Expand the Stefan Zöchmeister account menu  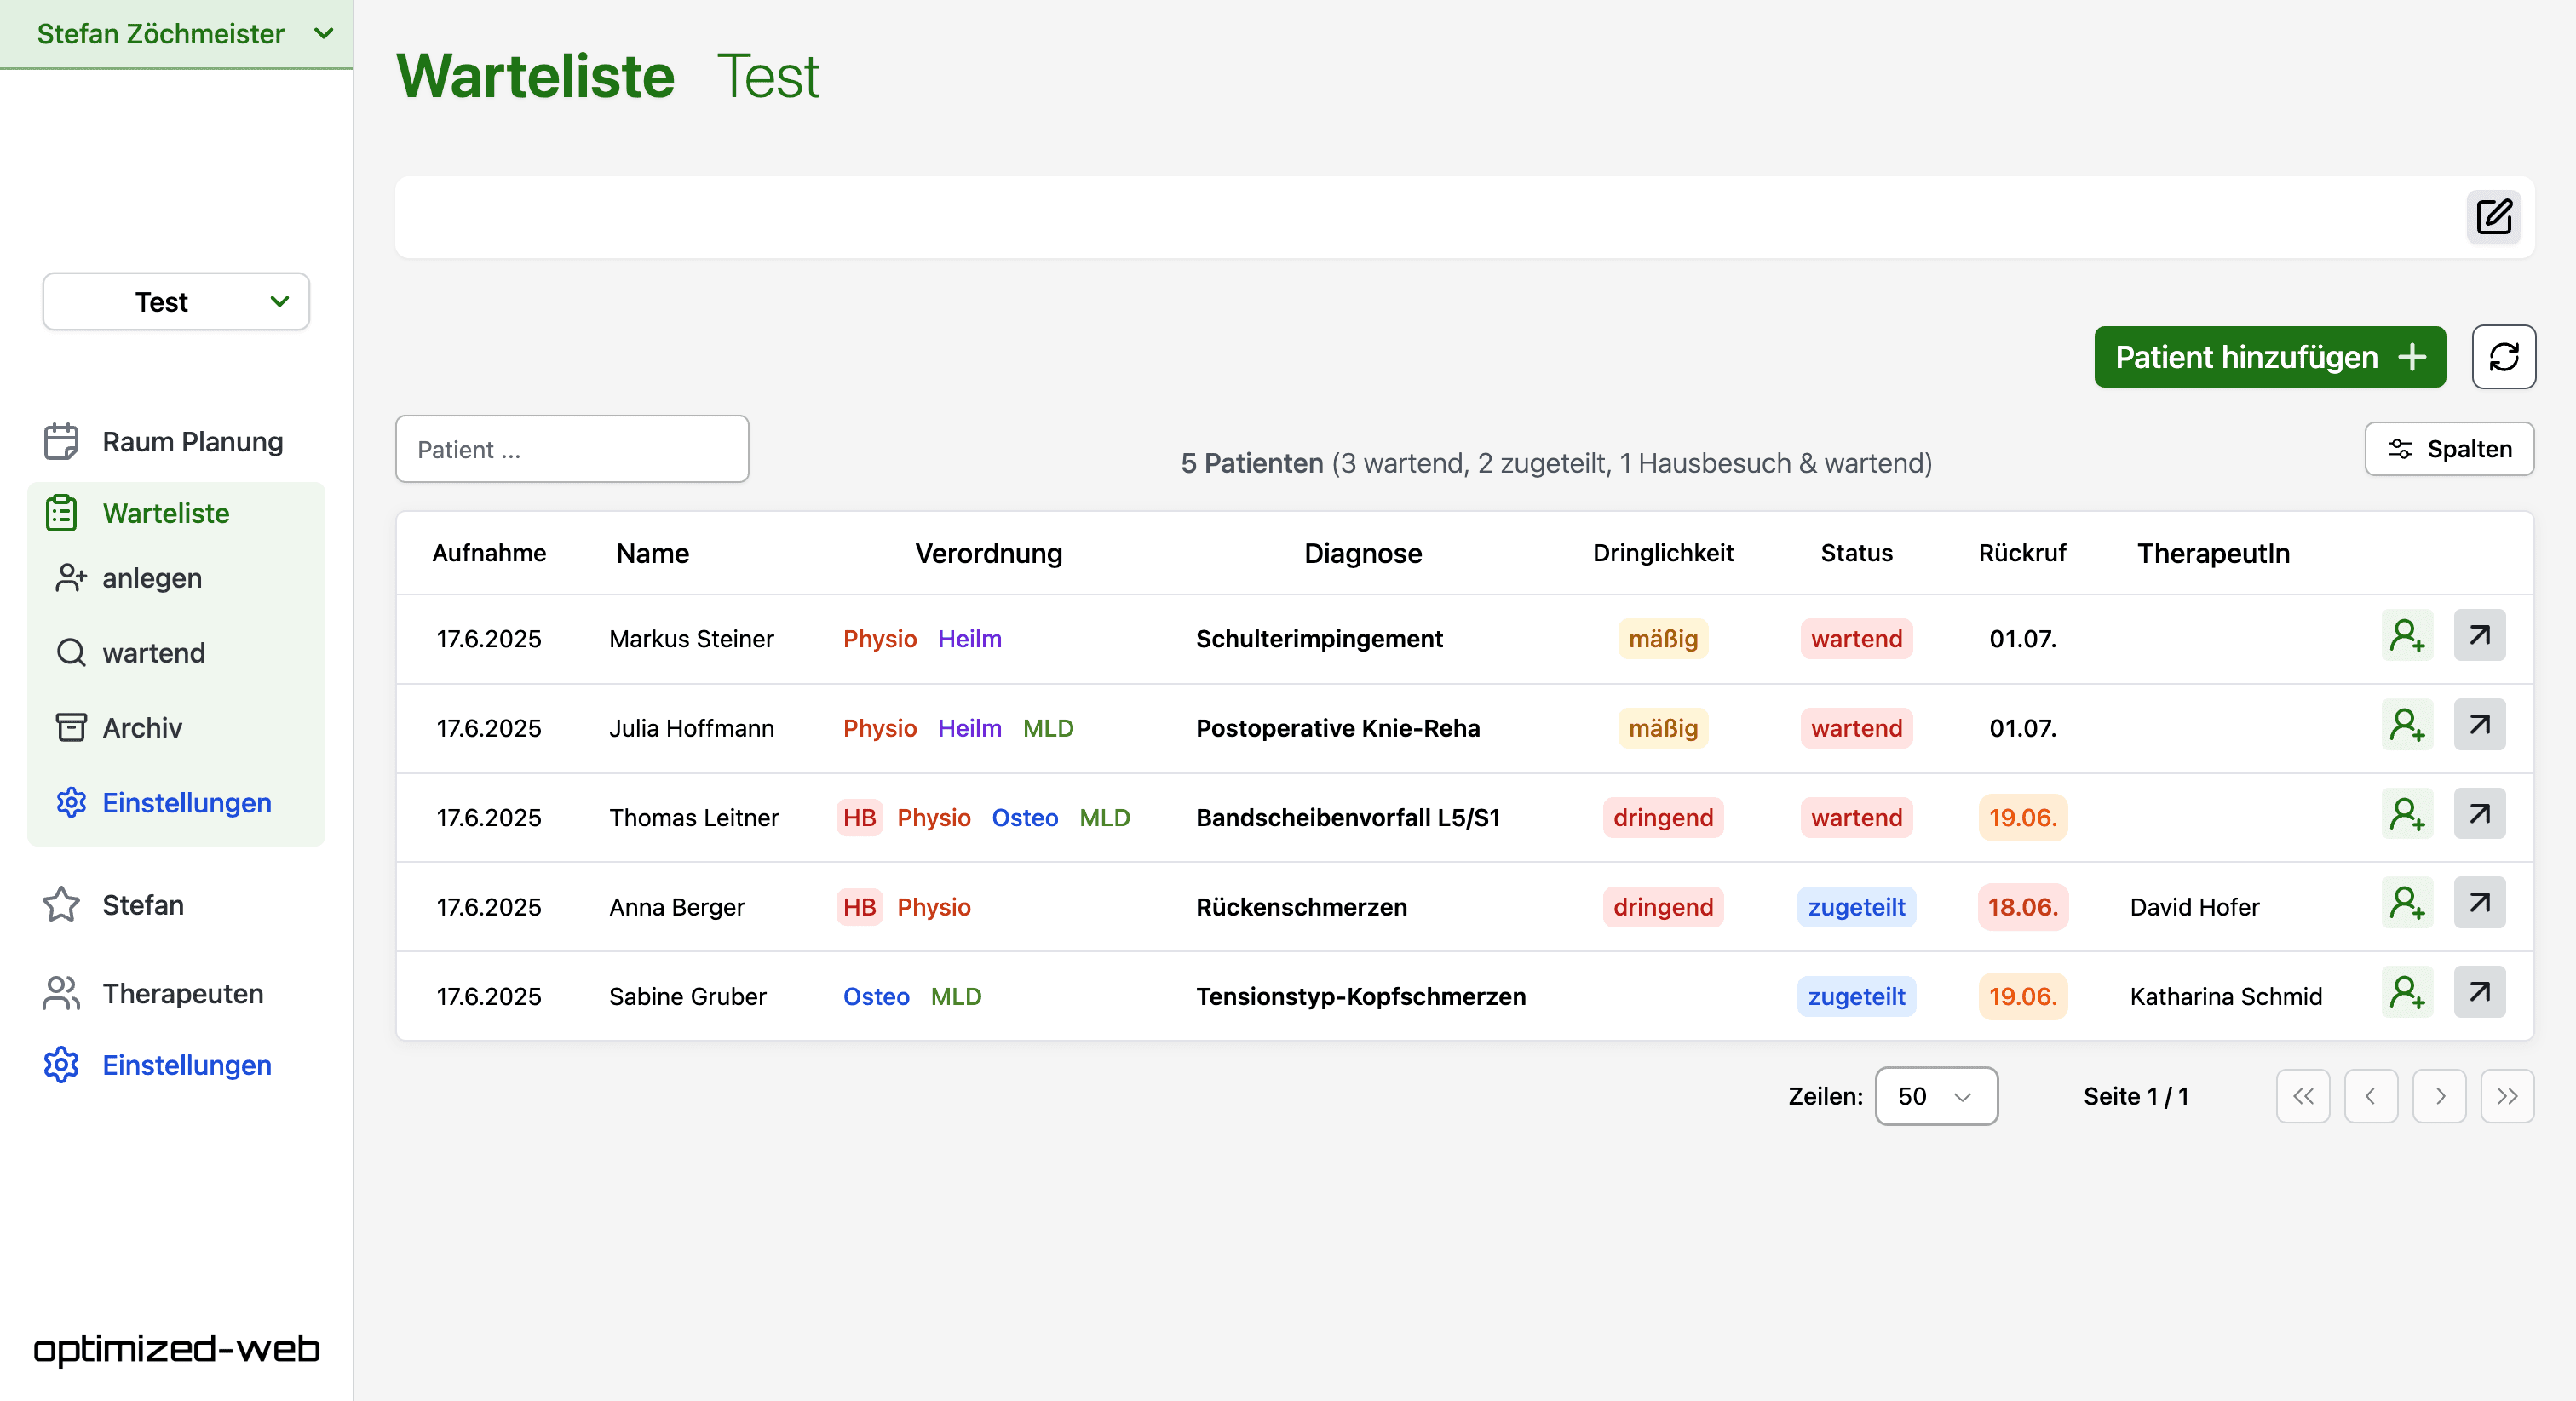pyautogui.click(x=176, y=33)
